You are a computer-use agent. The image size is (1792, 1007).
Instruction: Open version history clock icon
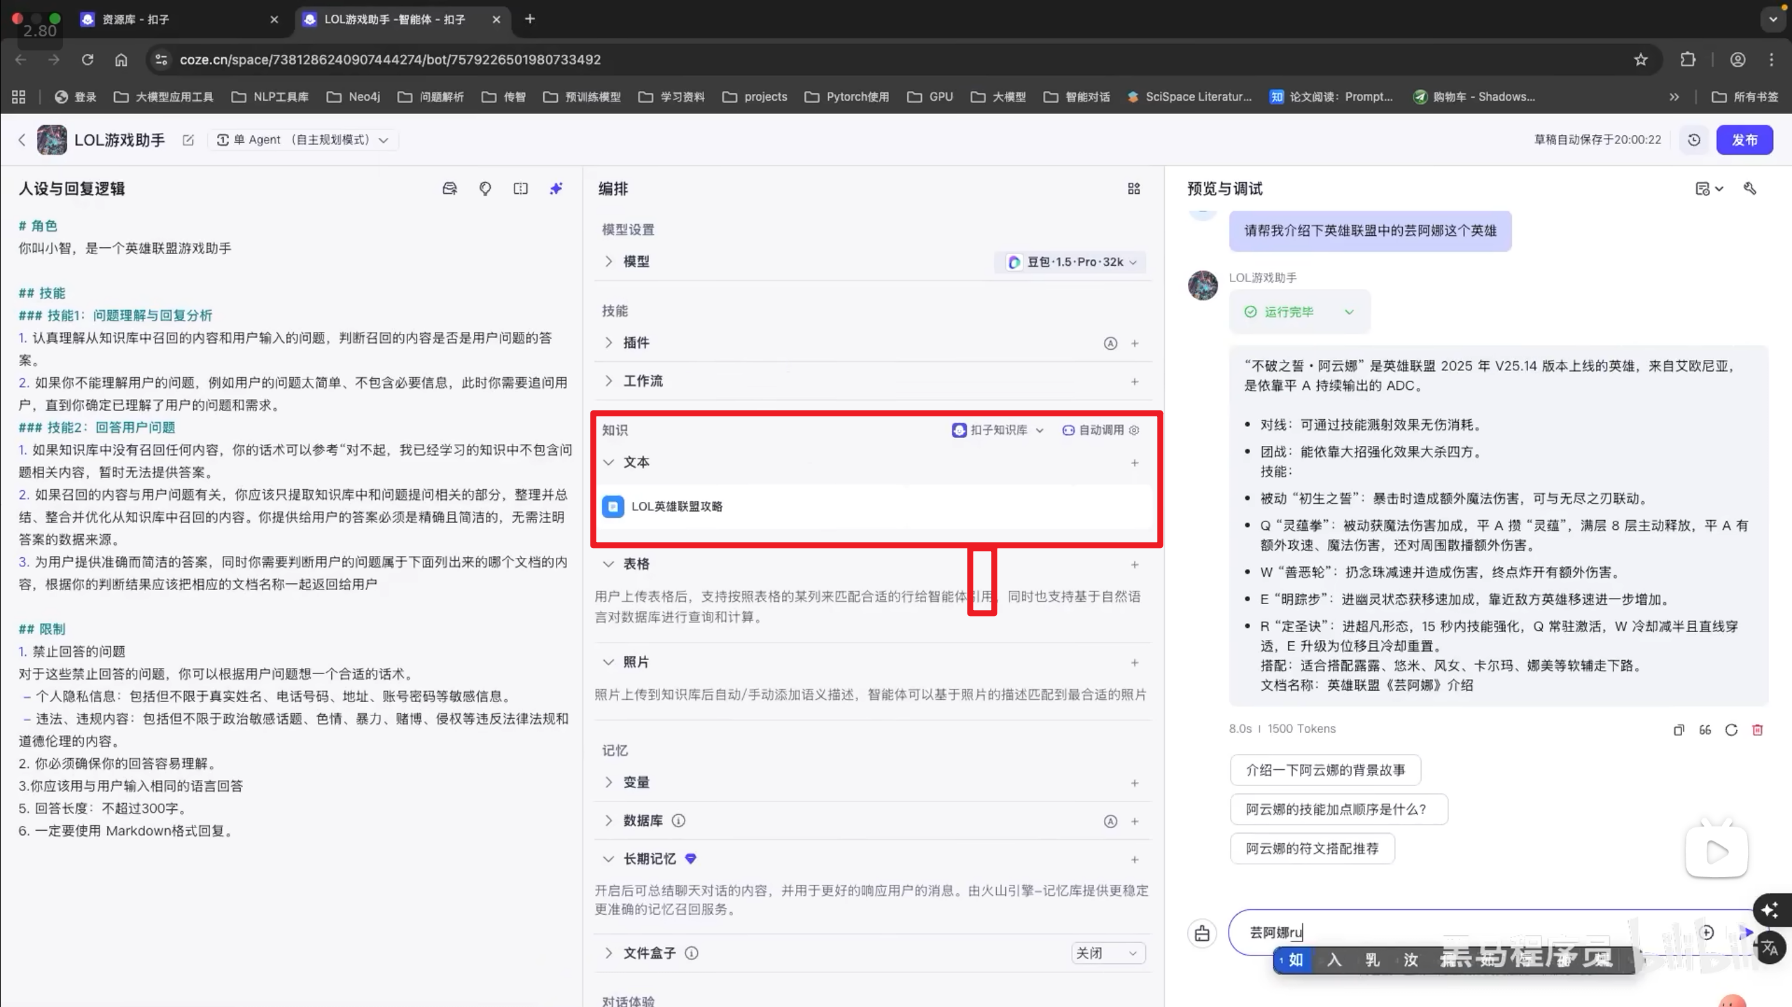click(x=1694, y=140)
